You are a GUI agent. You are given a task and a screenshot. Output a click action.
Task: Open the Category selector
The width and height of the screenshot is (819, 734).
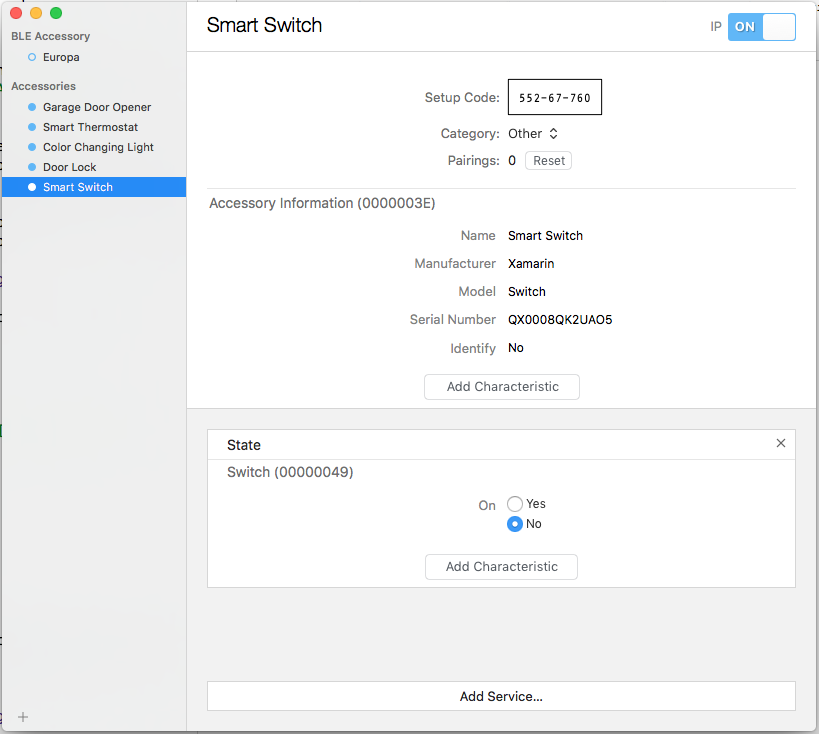pyautogui.click(x=533, y=133)
